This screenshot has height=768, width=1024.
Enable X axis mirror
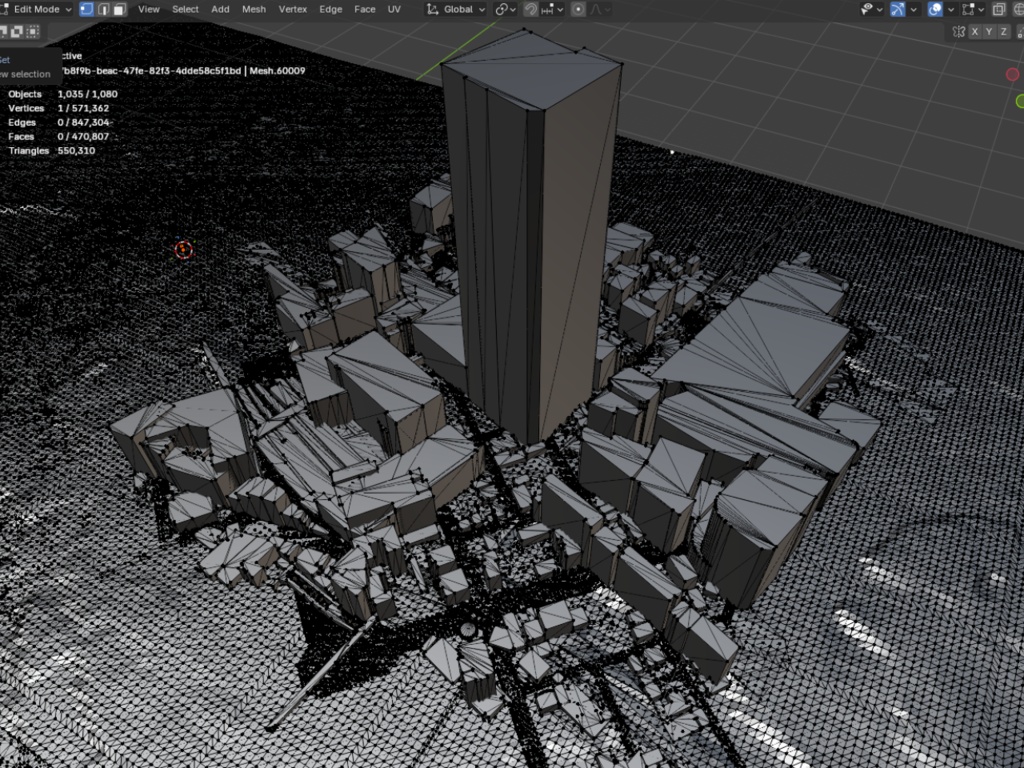pos(975,31)
